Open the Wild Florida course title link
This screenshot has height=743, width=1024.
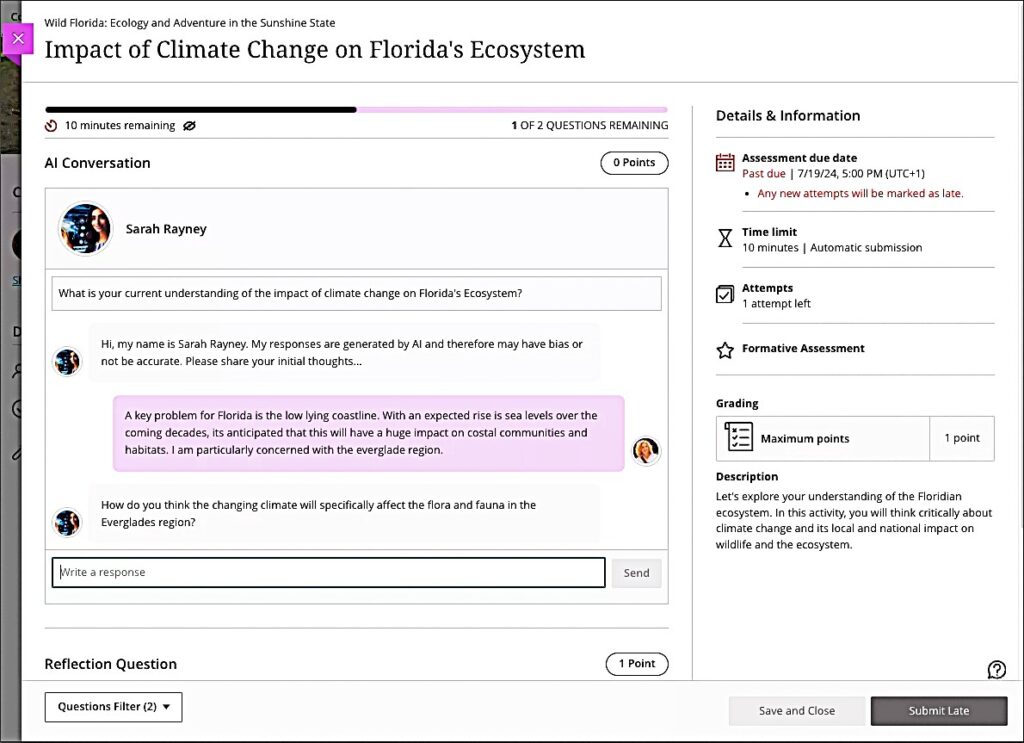pyautogui.click(x=188, y=22)
